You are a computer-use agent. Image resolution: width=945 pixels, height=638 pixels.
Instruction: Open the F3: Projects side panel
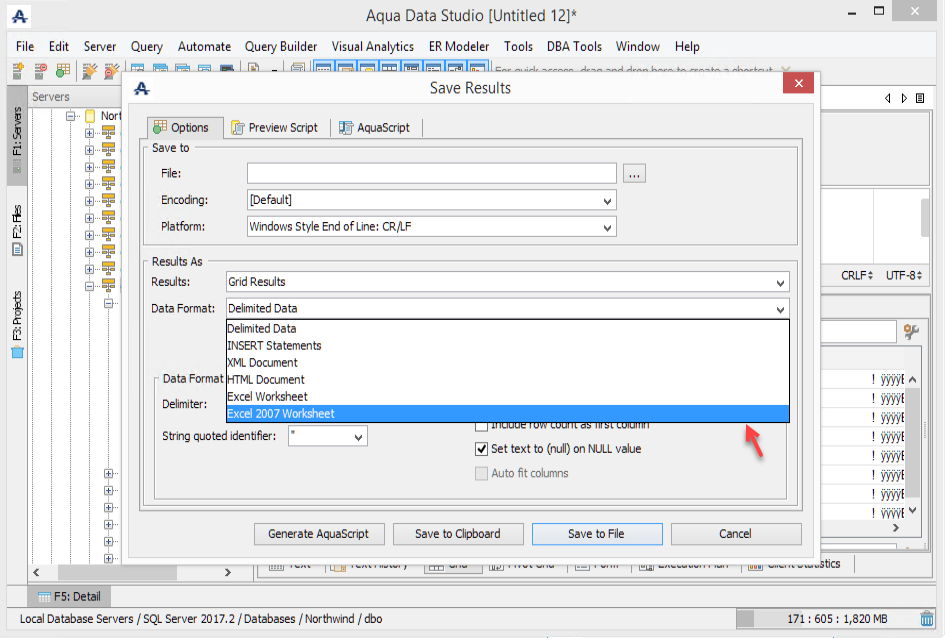(17, 322)
